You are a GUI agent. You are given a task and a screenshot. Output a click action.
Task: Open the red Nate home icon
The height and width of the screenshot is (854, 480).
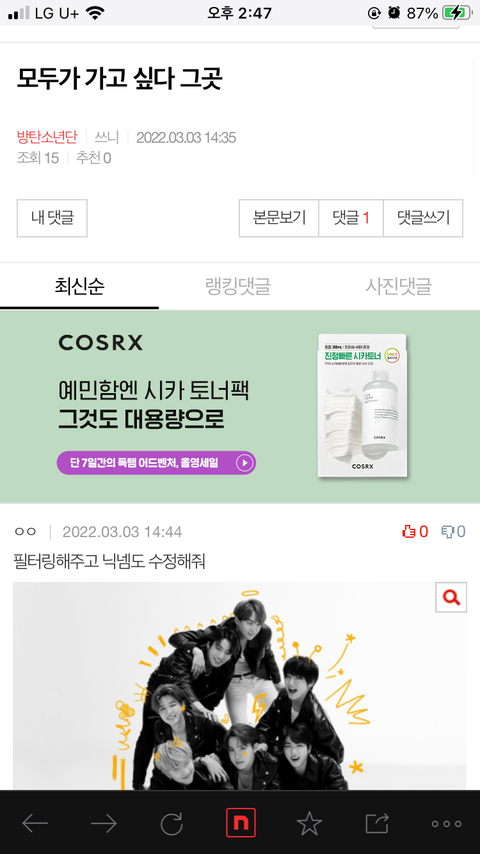[240, 822]
